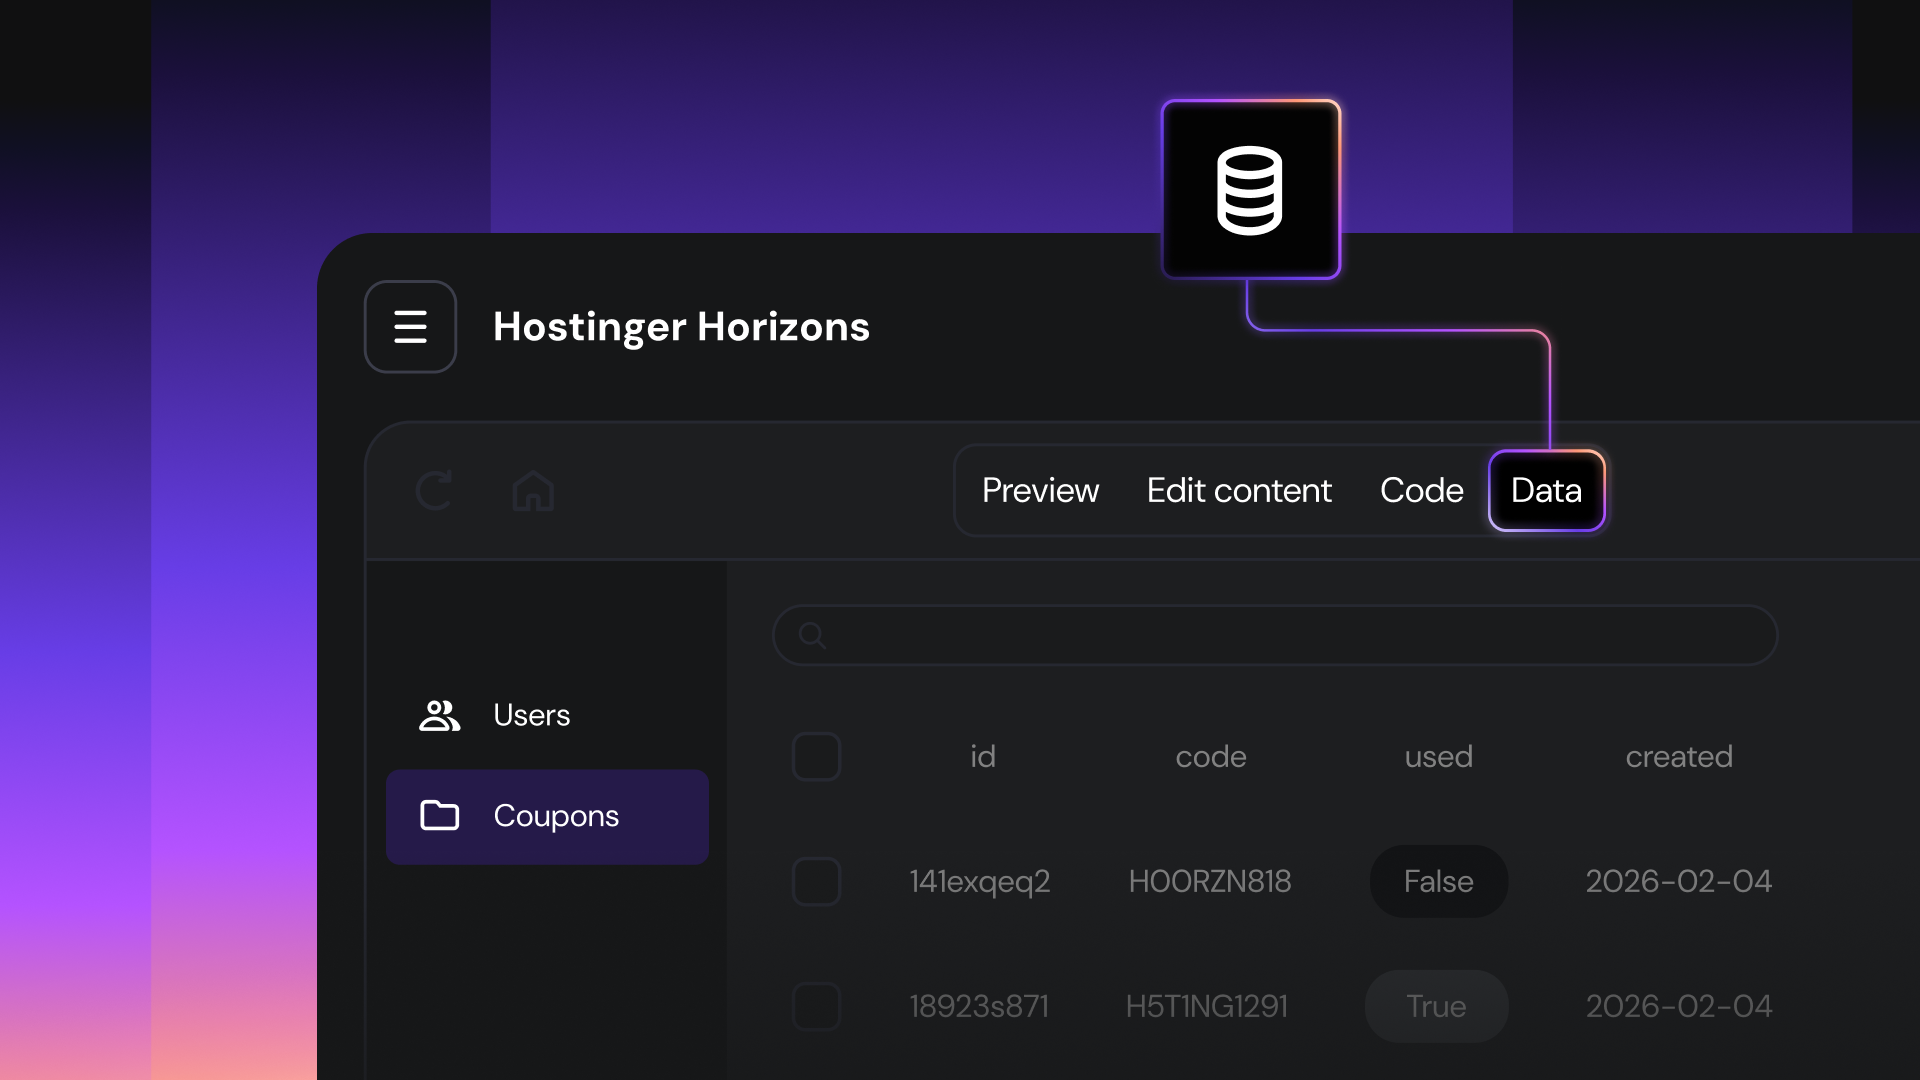1920x1080 pixels.
Task: Click the refresh icon in the toolbar
Action: click(x=434, y=490)
